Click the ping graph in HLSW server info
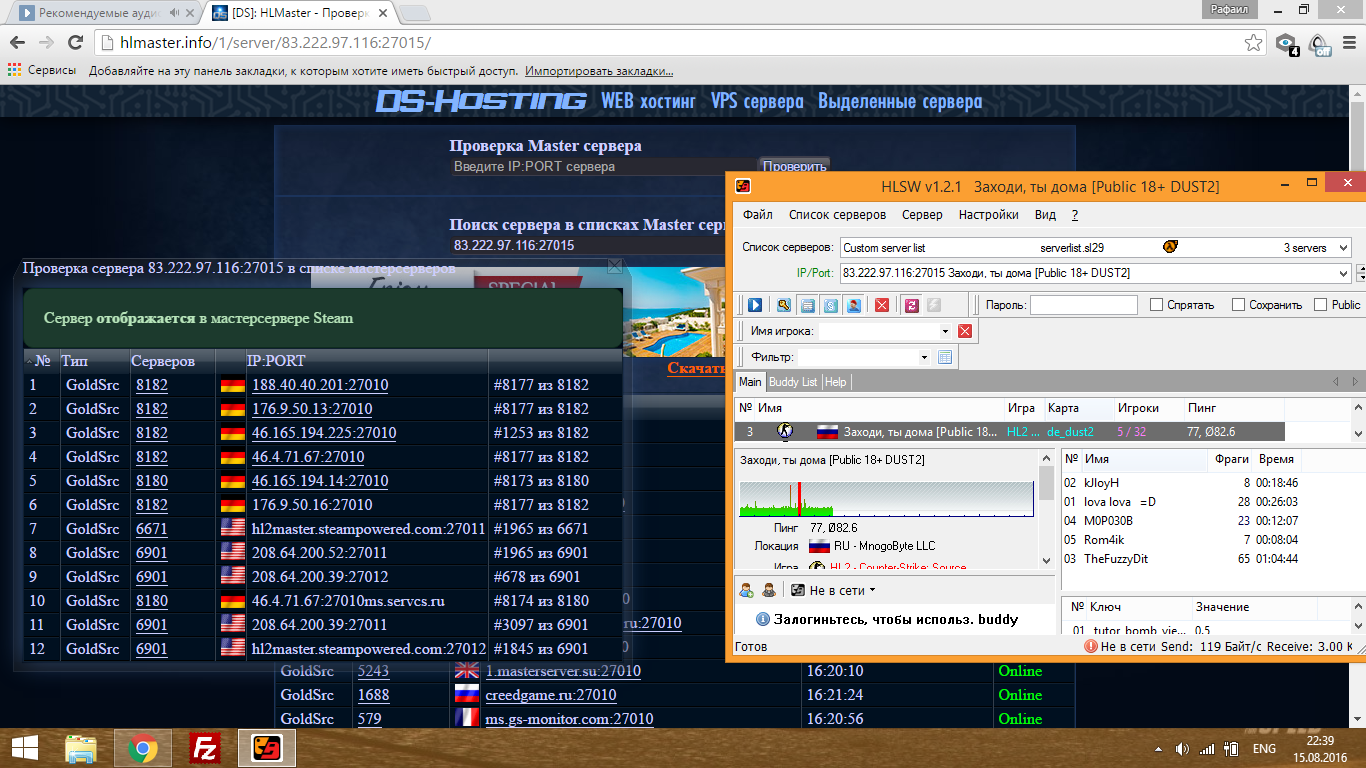Viewport: 1366px width, 768px height. [886, 499]
